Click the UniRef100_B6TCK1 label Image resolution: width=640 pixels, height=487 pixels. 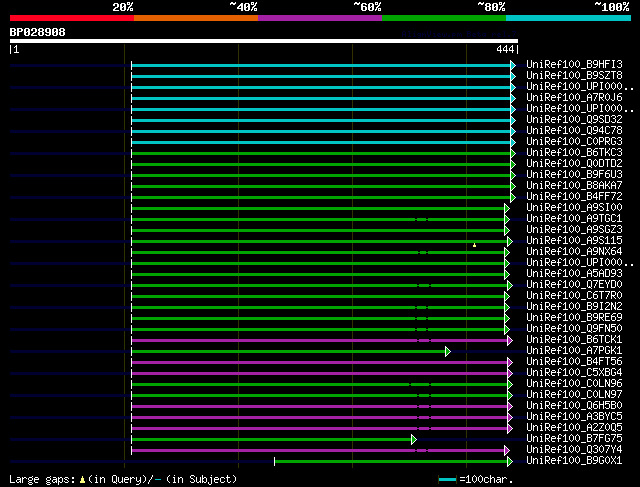pyautogui.click(x=574, y=340)
